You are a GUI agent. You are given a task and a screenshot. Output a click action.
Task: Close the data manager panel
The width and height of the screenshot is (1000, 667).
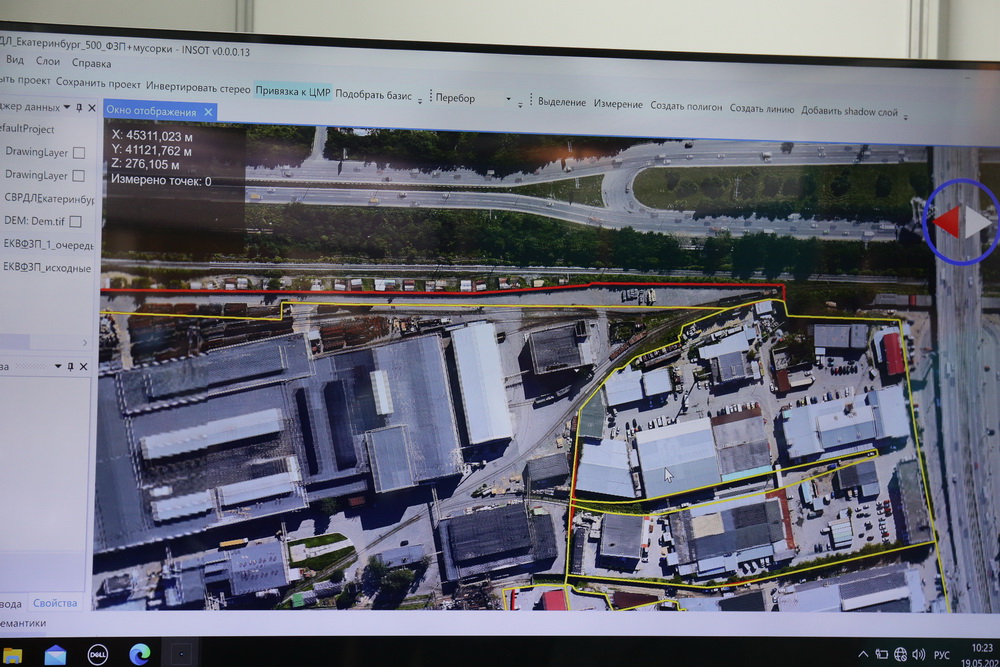[92, 107]
